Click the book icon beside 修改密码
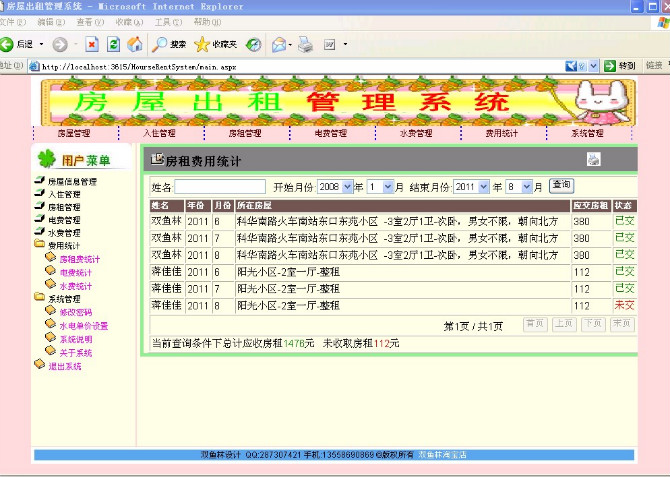 pyautogui.click(x=50, y=310)
